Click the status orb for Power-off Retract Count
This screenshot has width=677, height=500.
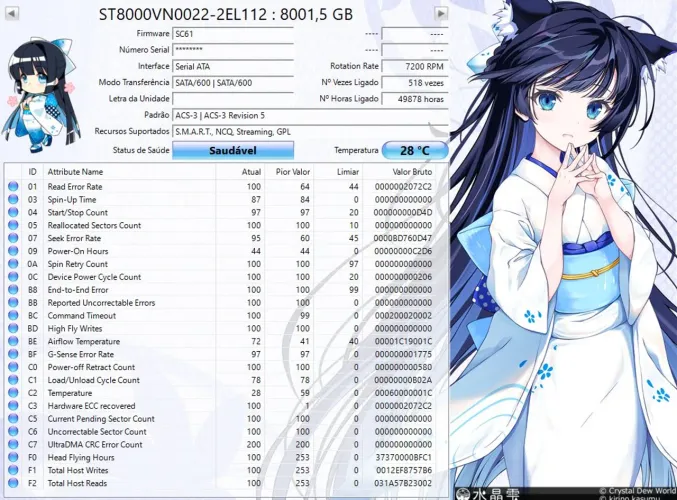(13, 367)
